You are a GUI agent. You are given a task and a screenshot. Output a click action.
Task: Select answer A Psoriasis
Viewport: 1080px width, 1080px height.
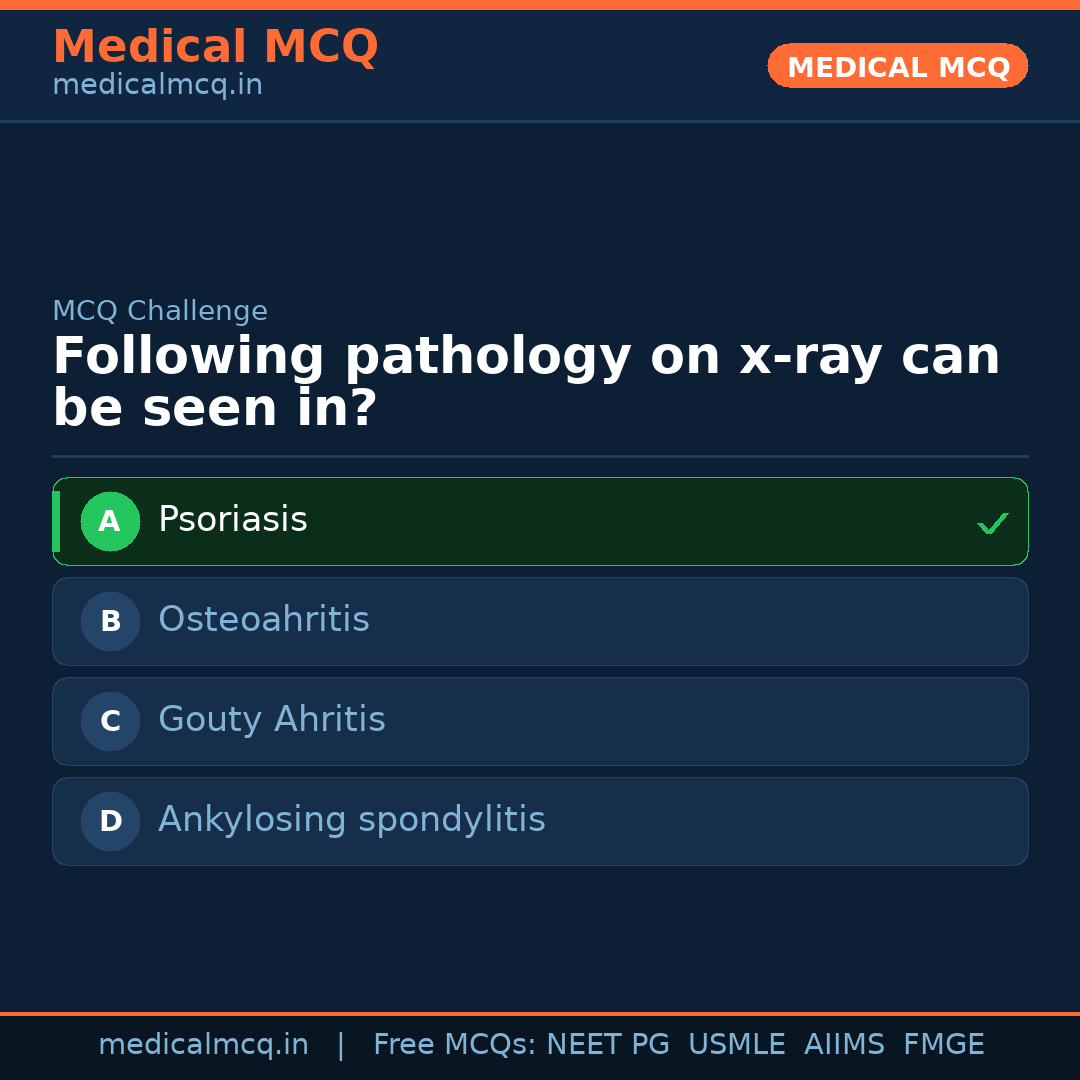540,521
